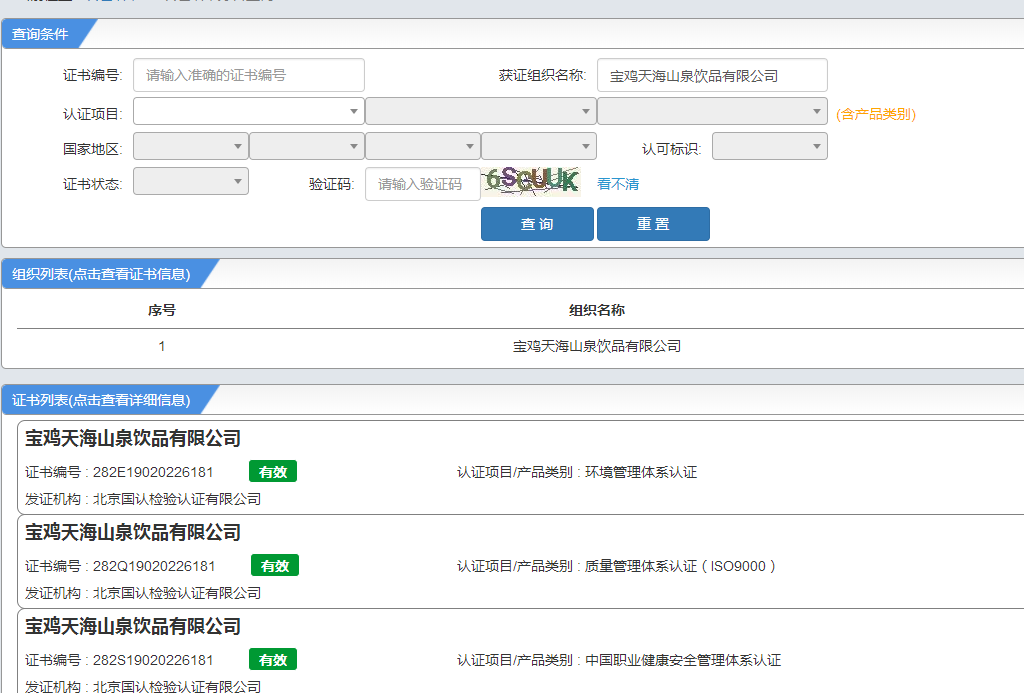Open the second 国家地区 dropdown
The width and height of the screenshot is (1024, 693).
[307, 146]
